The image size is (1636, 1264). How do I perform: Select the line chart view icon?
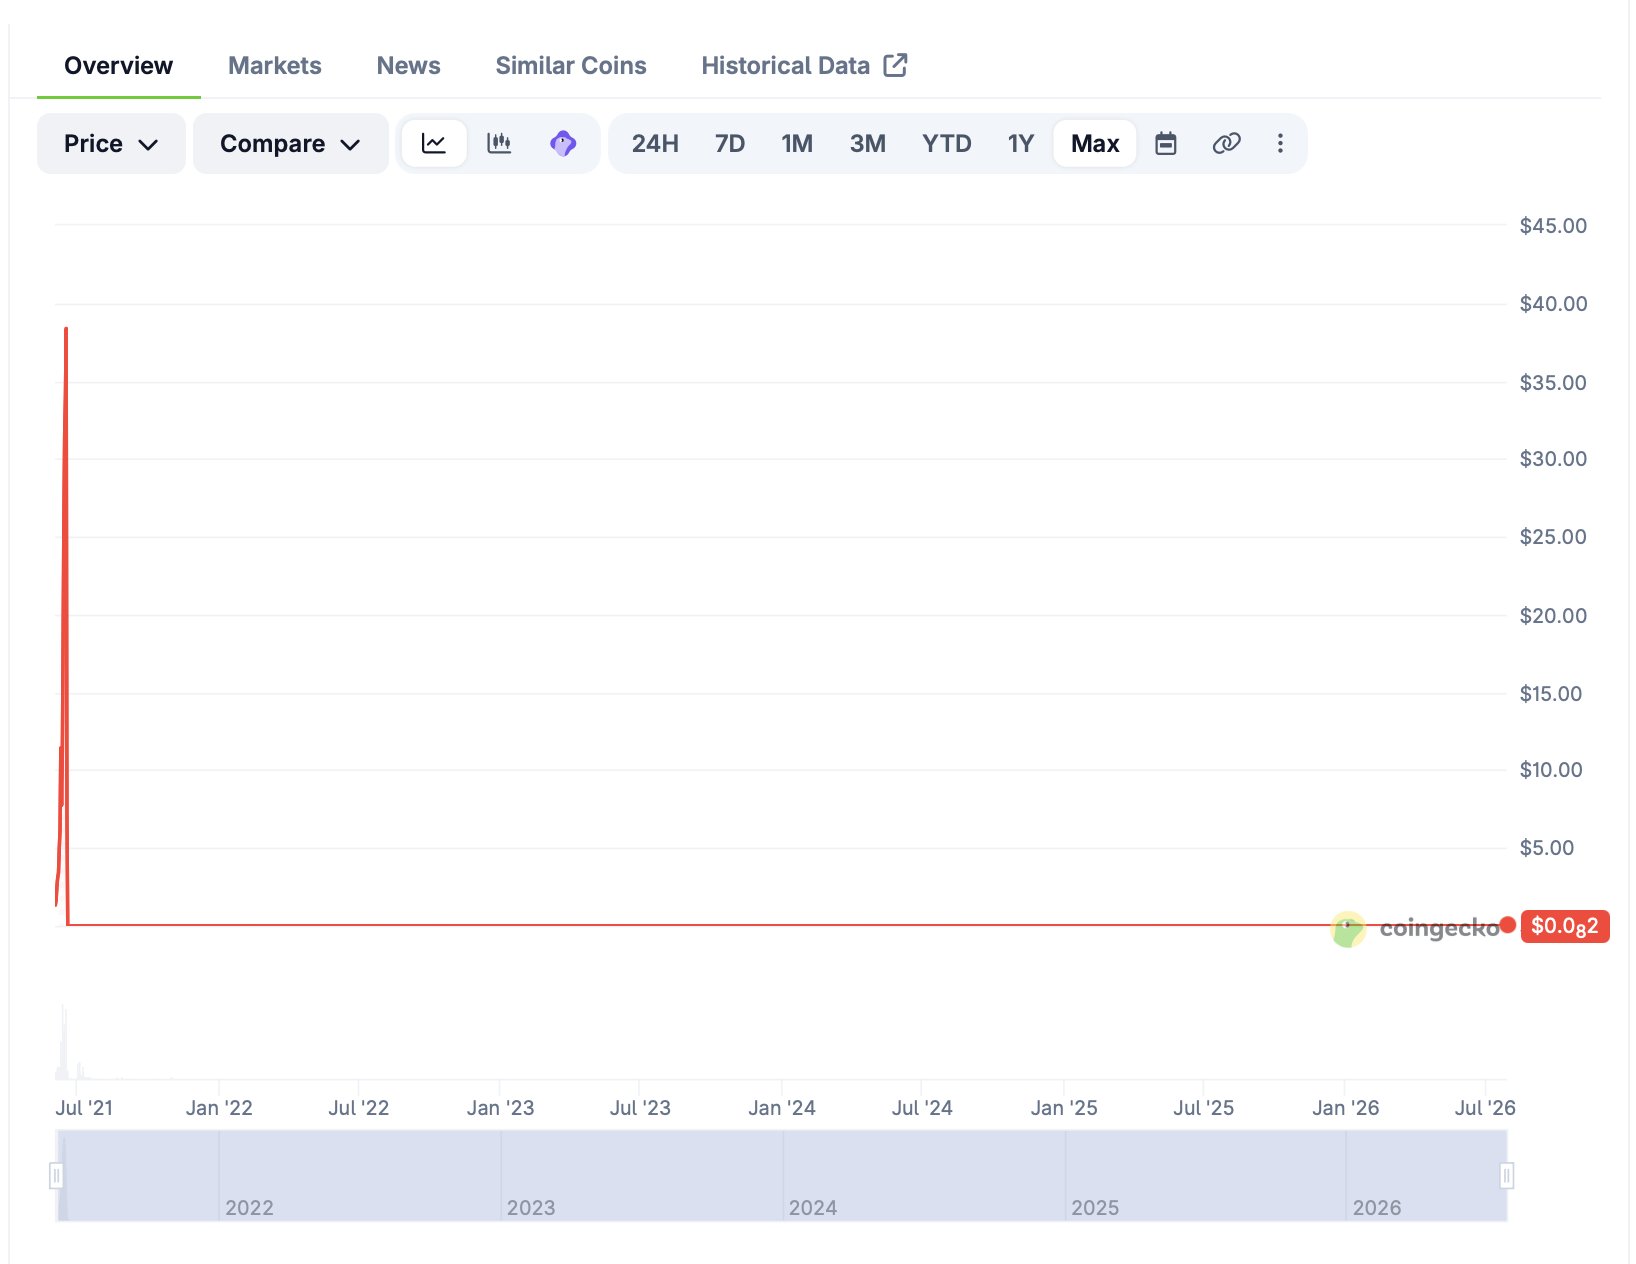(434, 143)
